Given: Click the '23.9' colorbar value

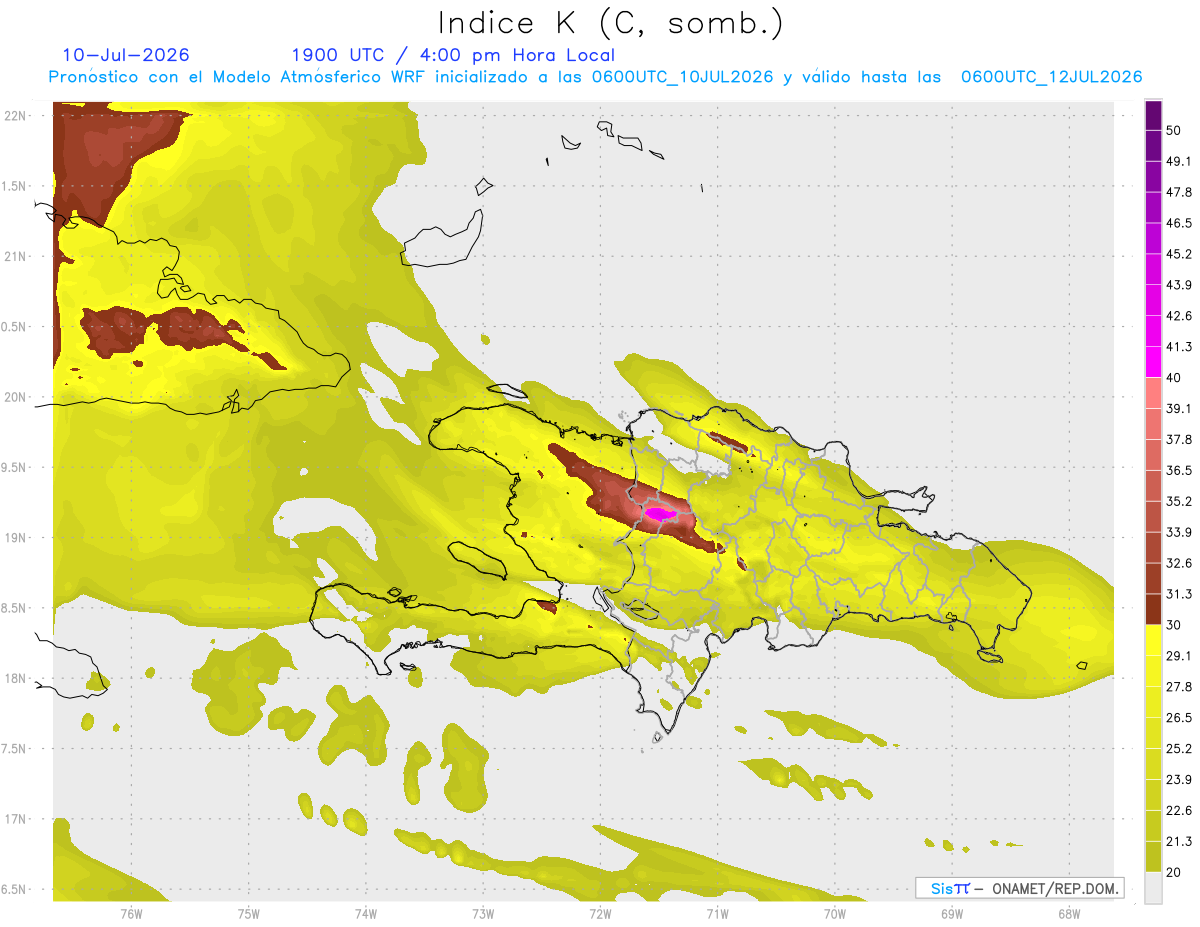Looking at the screenshot, I should (1179, 779).
